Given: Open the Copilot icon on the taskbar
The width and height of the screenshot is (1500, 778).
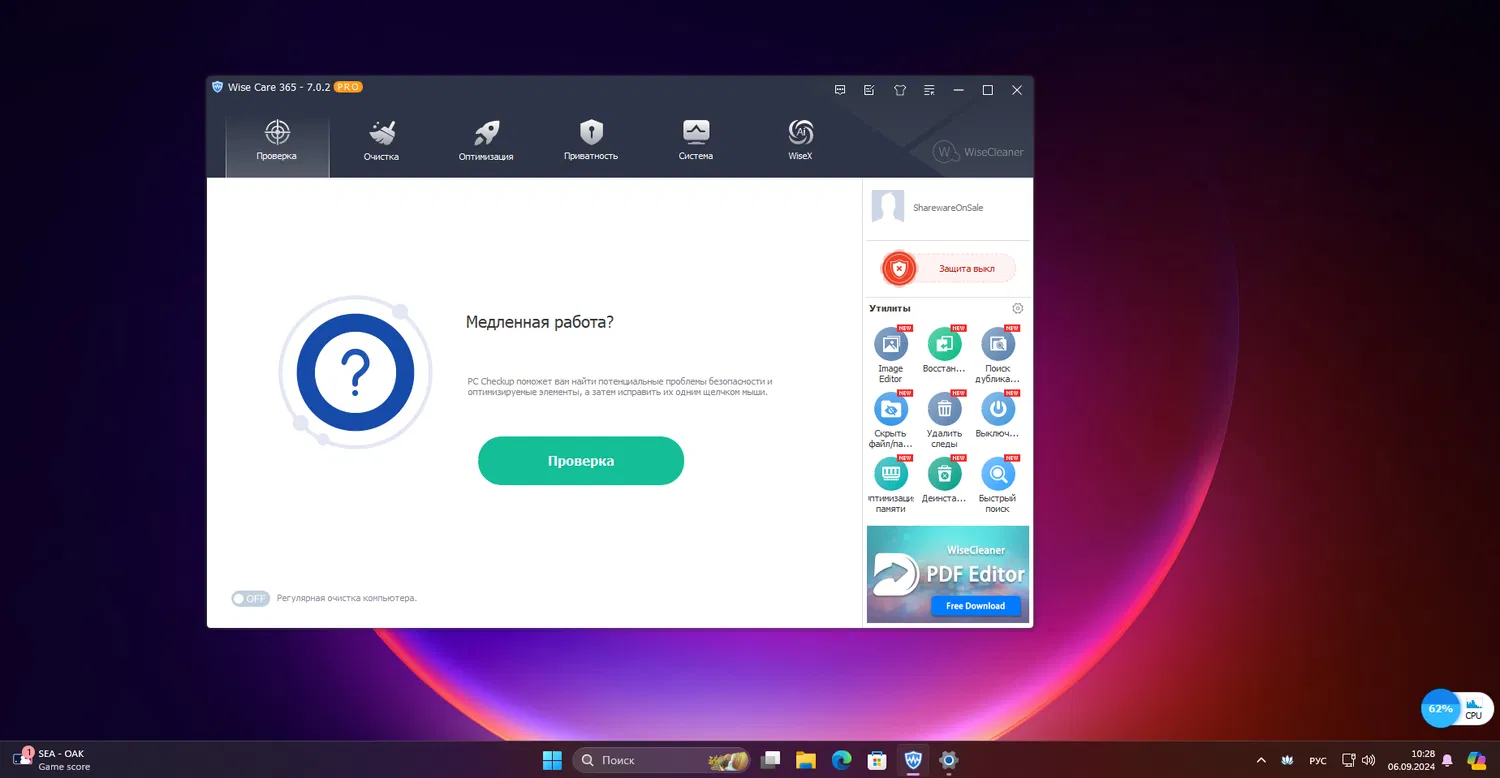Looking at the screenshot, I should pos(1476,760).
